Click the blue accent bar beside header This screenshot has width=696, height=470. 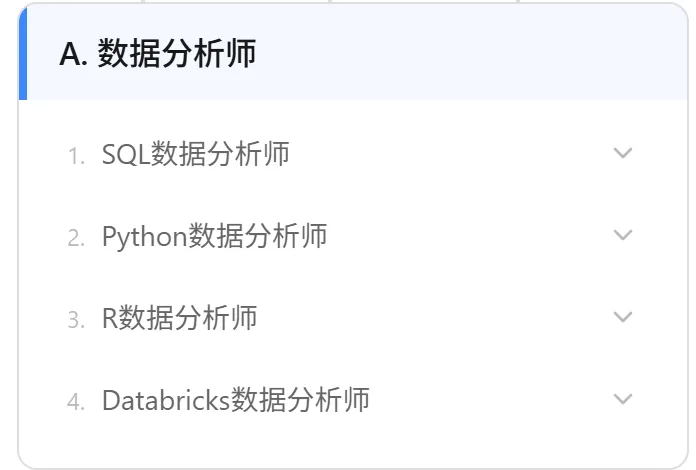[x=23, y=54]
